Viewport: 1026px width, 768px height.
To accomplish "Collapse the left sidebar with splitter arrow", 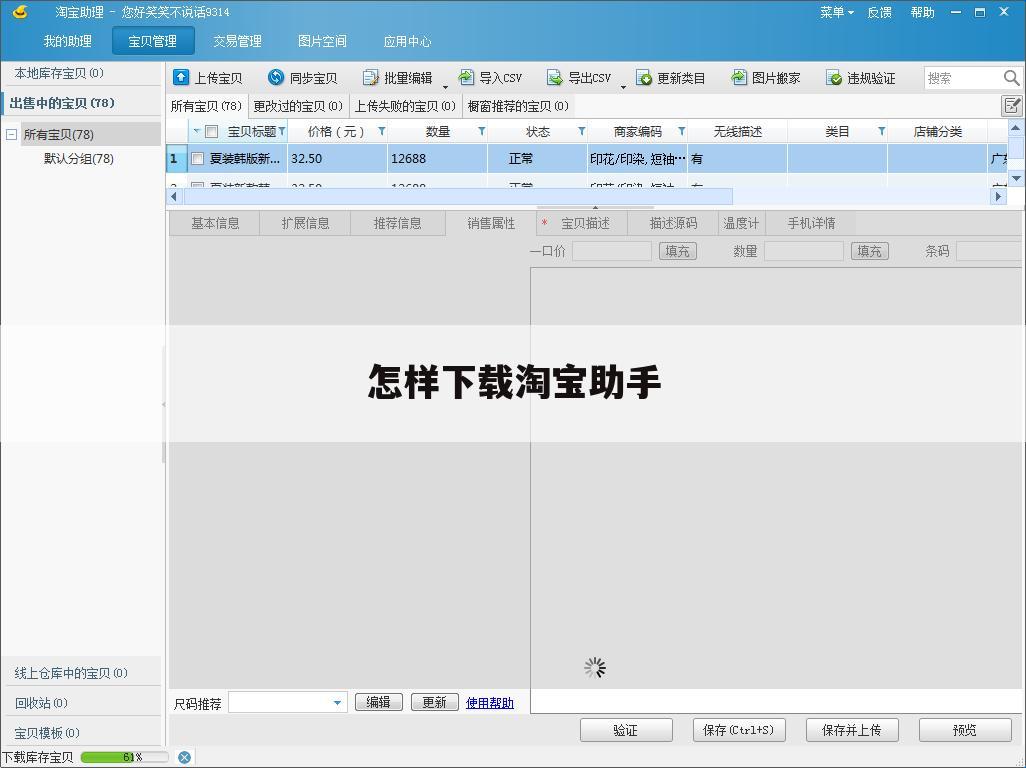I will tap(164, 404).
